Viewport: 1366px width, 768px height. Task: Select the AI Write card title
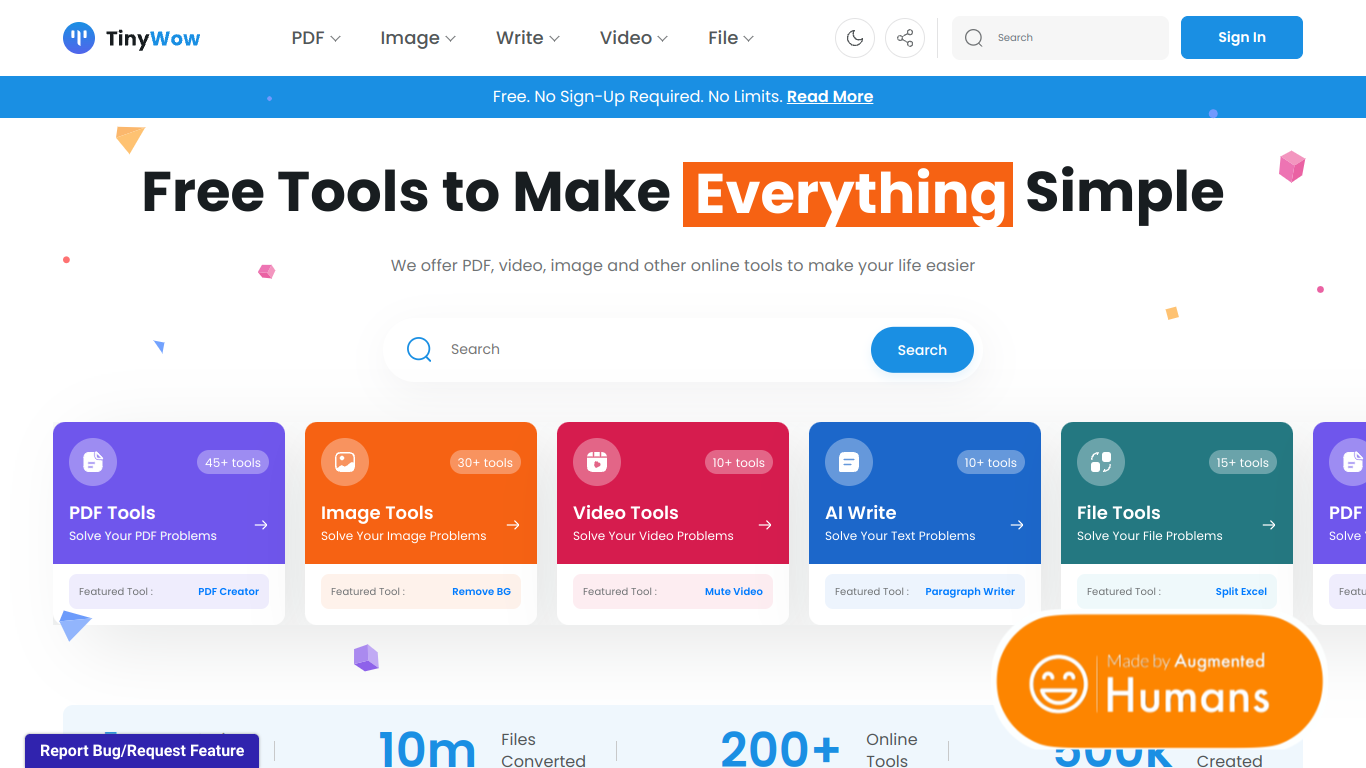tap(860, 513)
